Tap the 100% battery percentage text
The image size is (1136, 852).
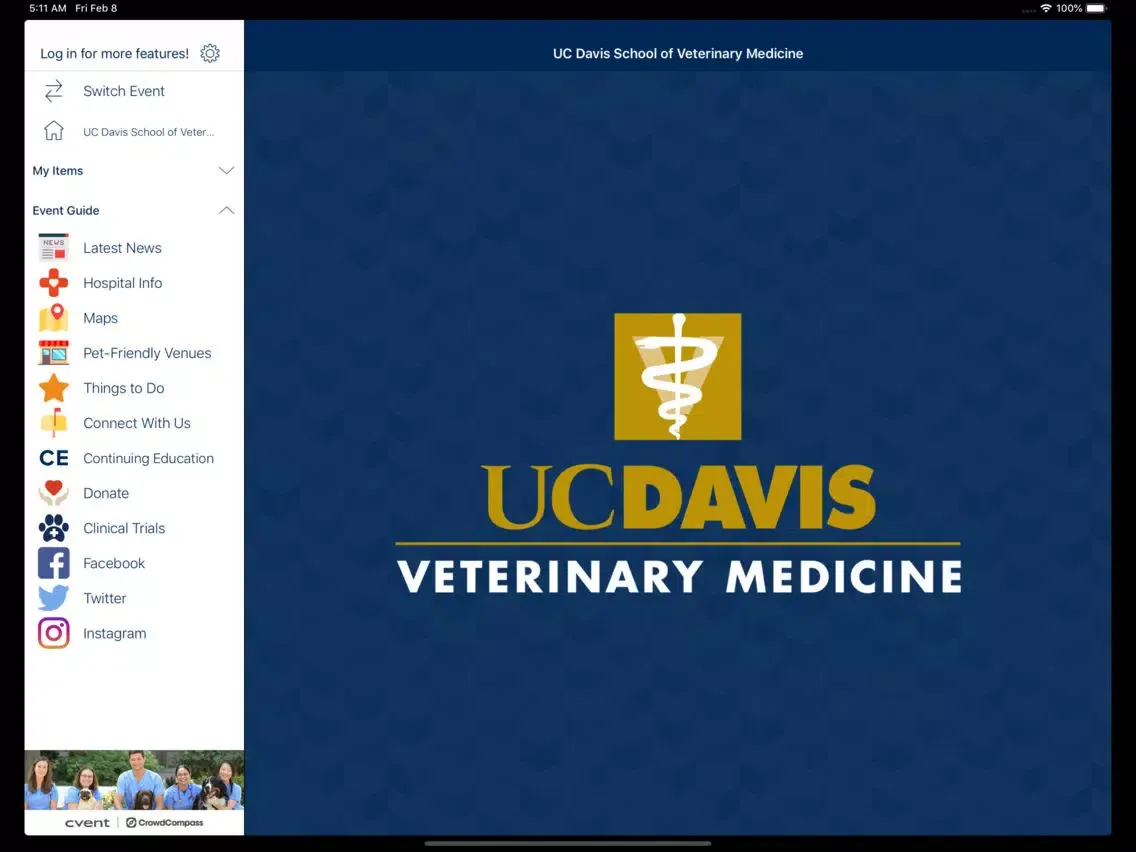click(x=1069, y=8)
